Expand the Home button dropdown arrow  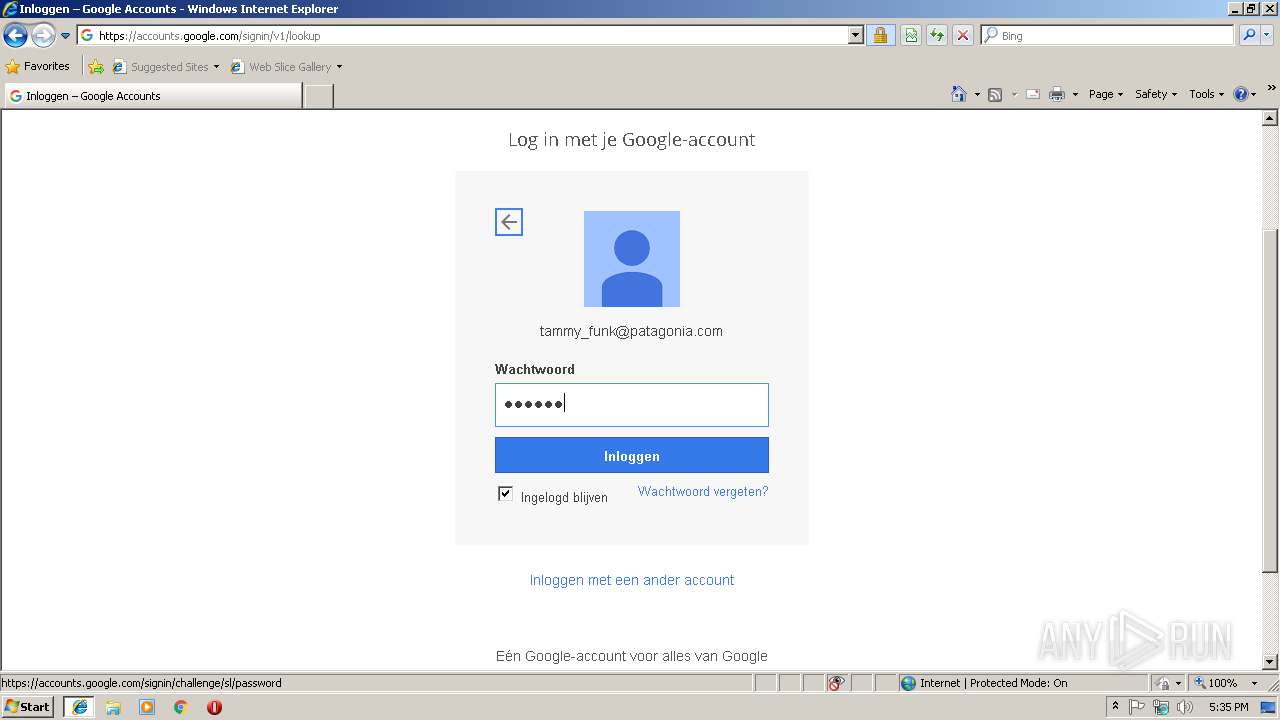[x=977, y=94]
